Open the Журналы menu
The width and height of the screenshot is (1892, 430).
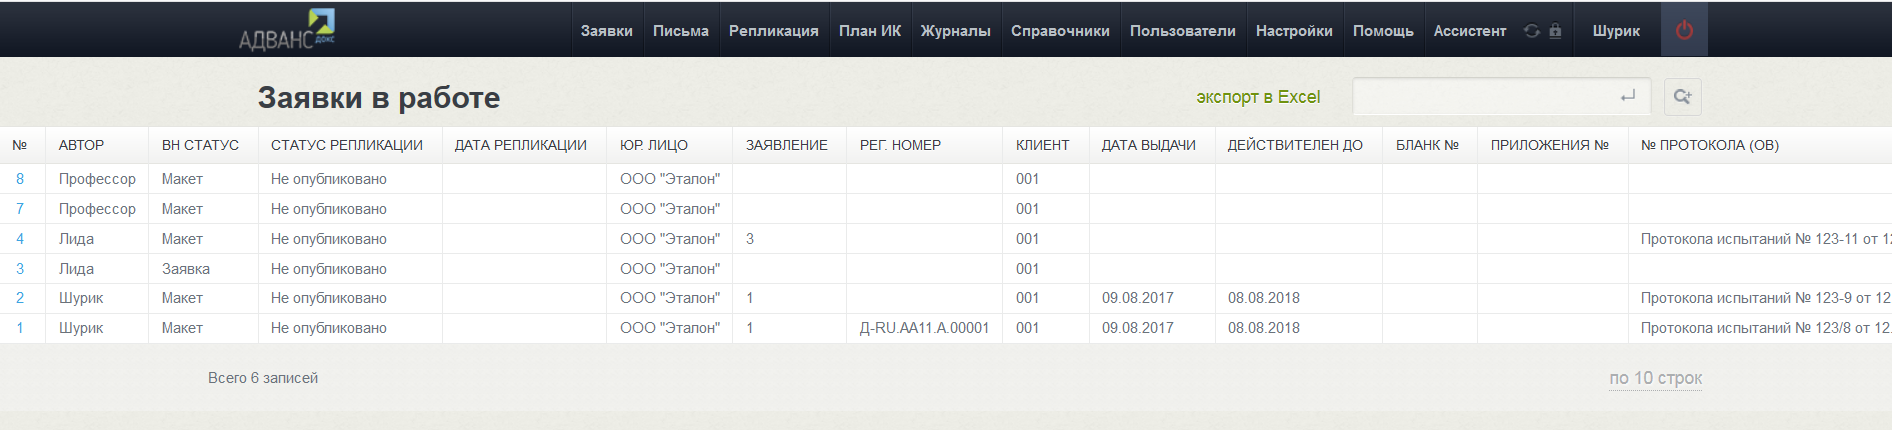click(955, 31)
